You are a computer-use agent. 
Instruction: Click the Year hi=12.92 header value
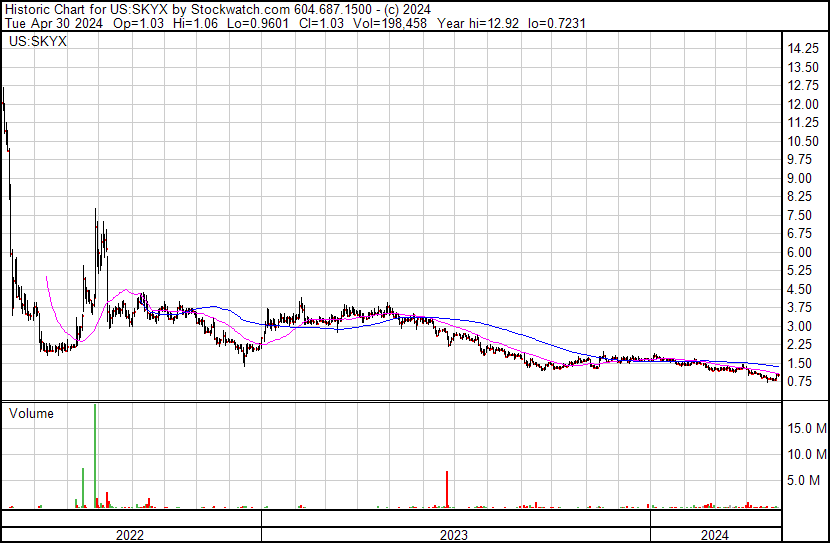(x=473, y=21)
